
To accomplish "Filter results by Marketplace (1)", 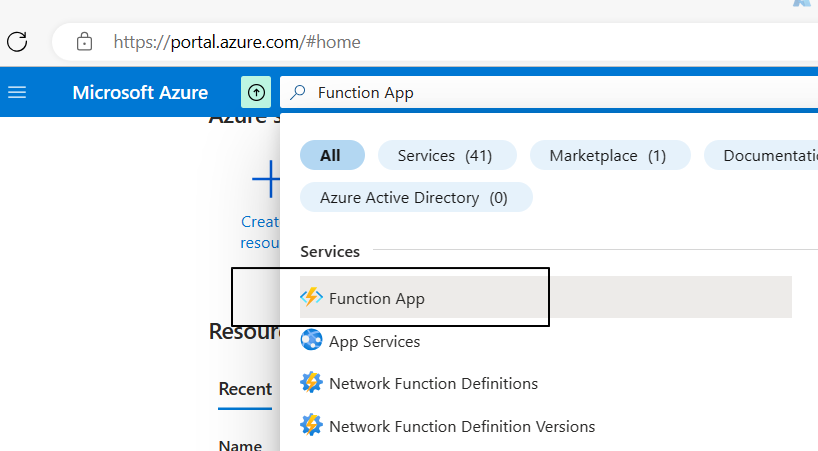I will coord(609,155).
